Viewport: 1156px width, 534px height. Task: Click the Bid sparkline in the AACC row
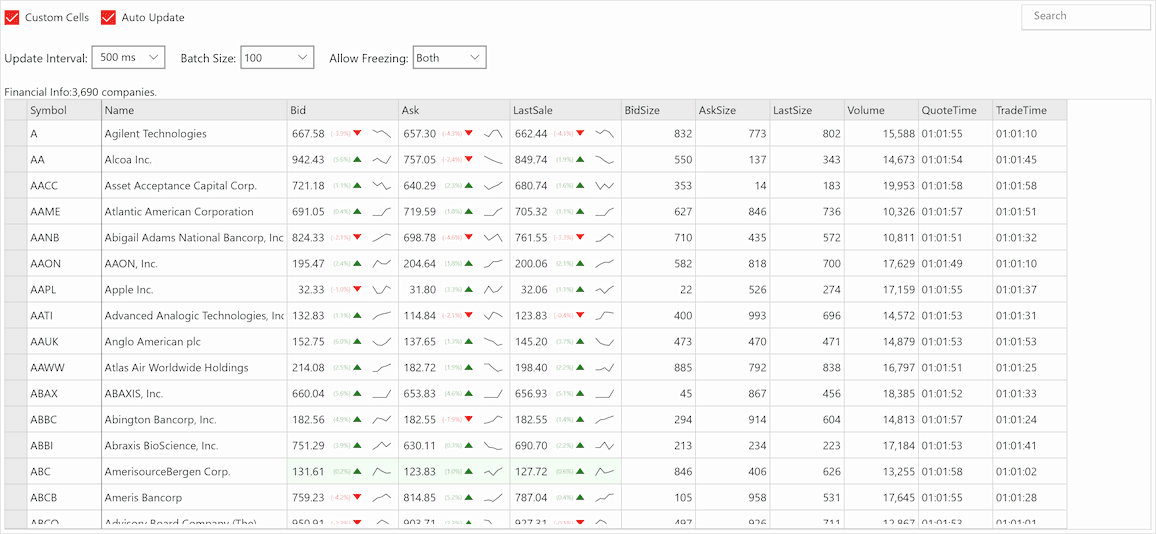(382, 186)
